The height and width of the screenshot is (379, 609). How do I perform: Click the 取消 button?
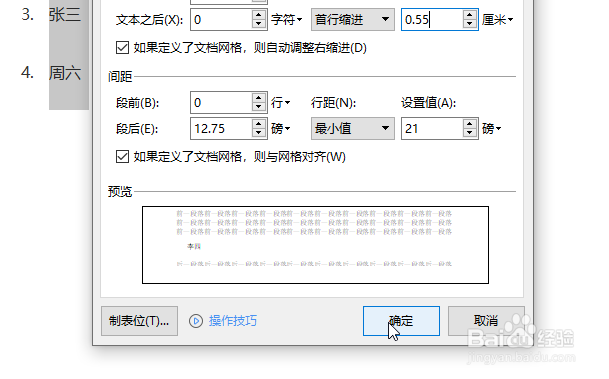click(486, 321)
